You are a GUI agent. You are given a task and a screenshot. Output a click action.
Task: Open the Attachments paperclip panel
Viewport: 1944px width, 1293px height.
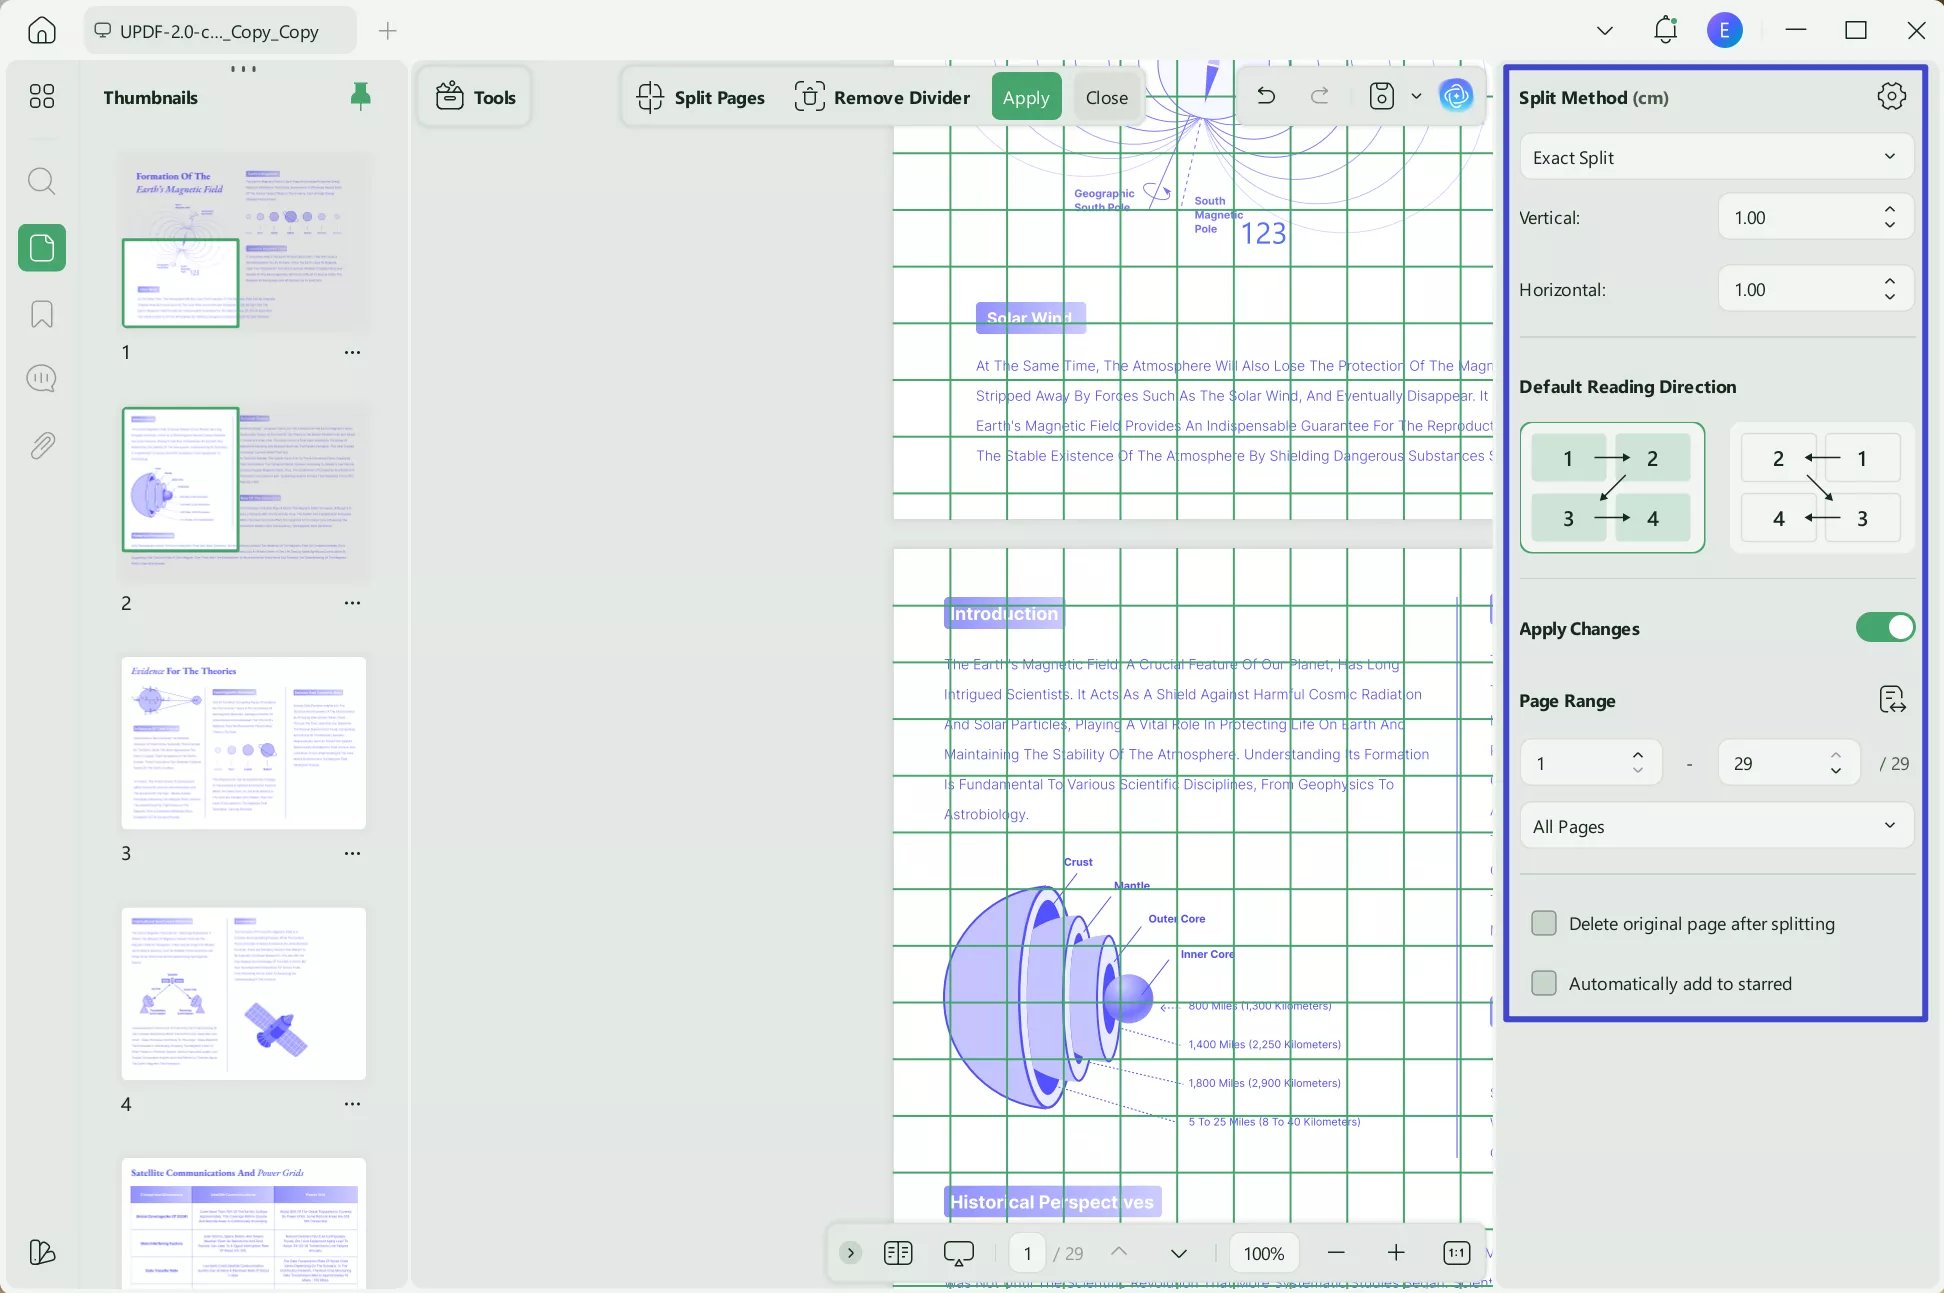pos(42,445)
